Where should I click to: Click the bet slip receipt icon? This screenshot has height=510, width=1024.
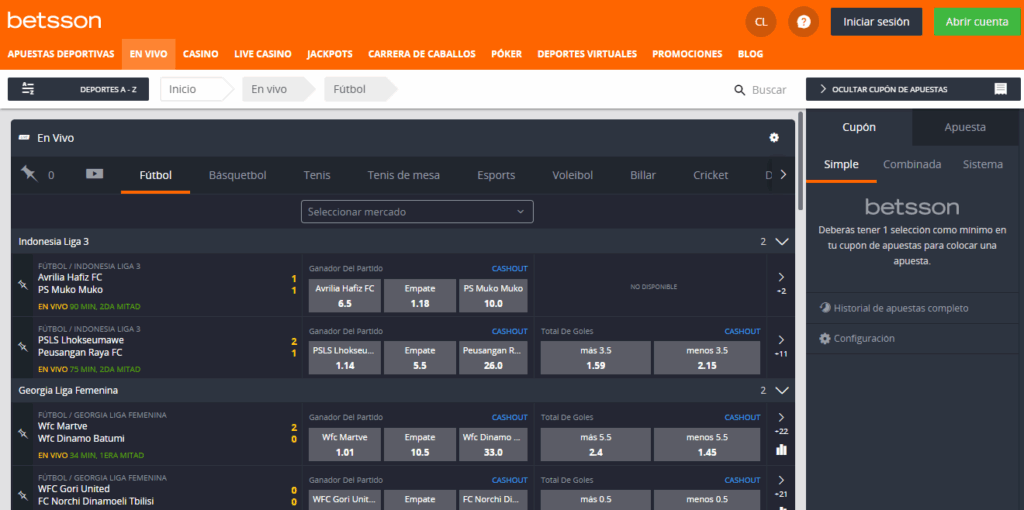[1000, 89]
